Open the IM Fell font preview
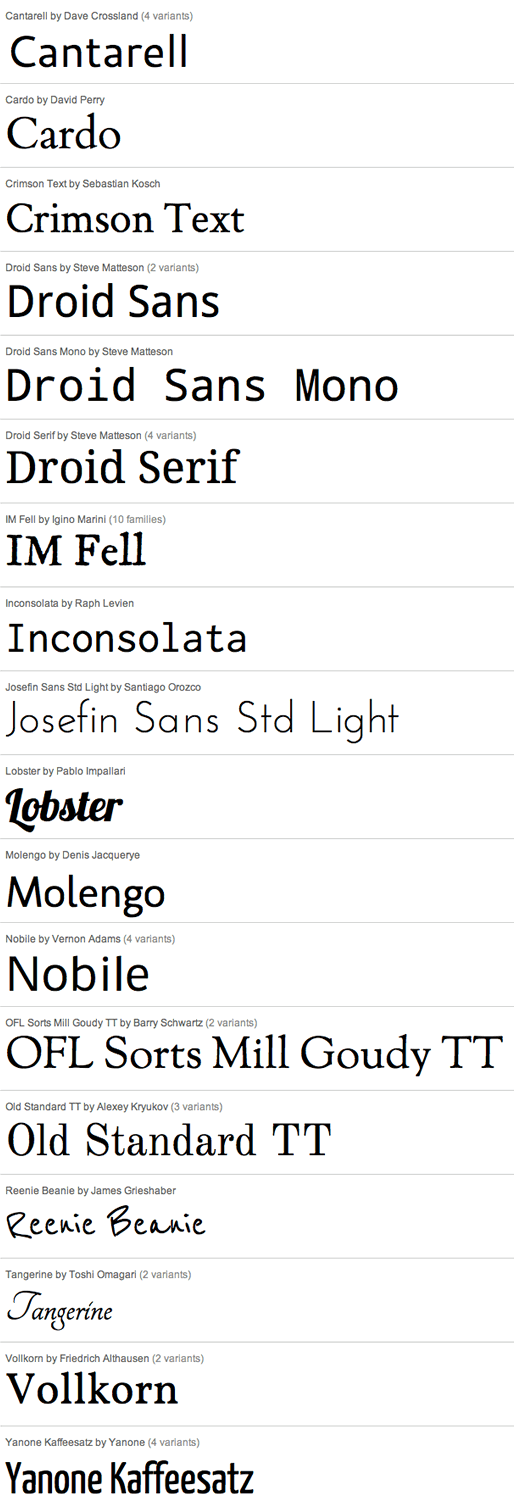 pyautogui.click(x=76, y=551)
